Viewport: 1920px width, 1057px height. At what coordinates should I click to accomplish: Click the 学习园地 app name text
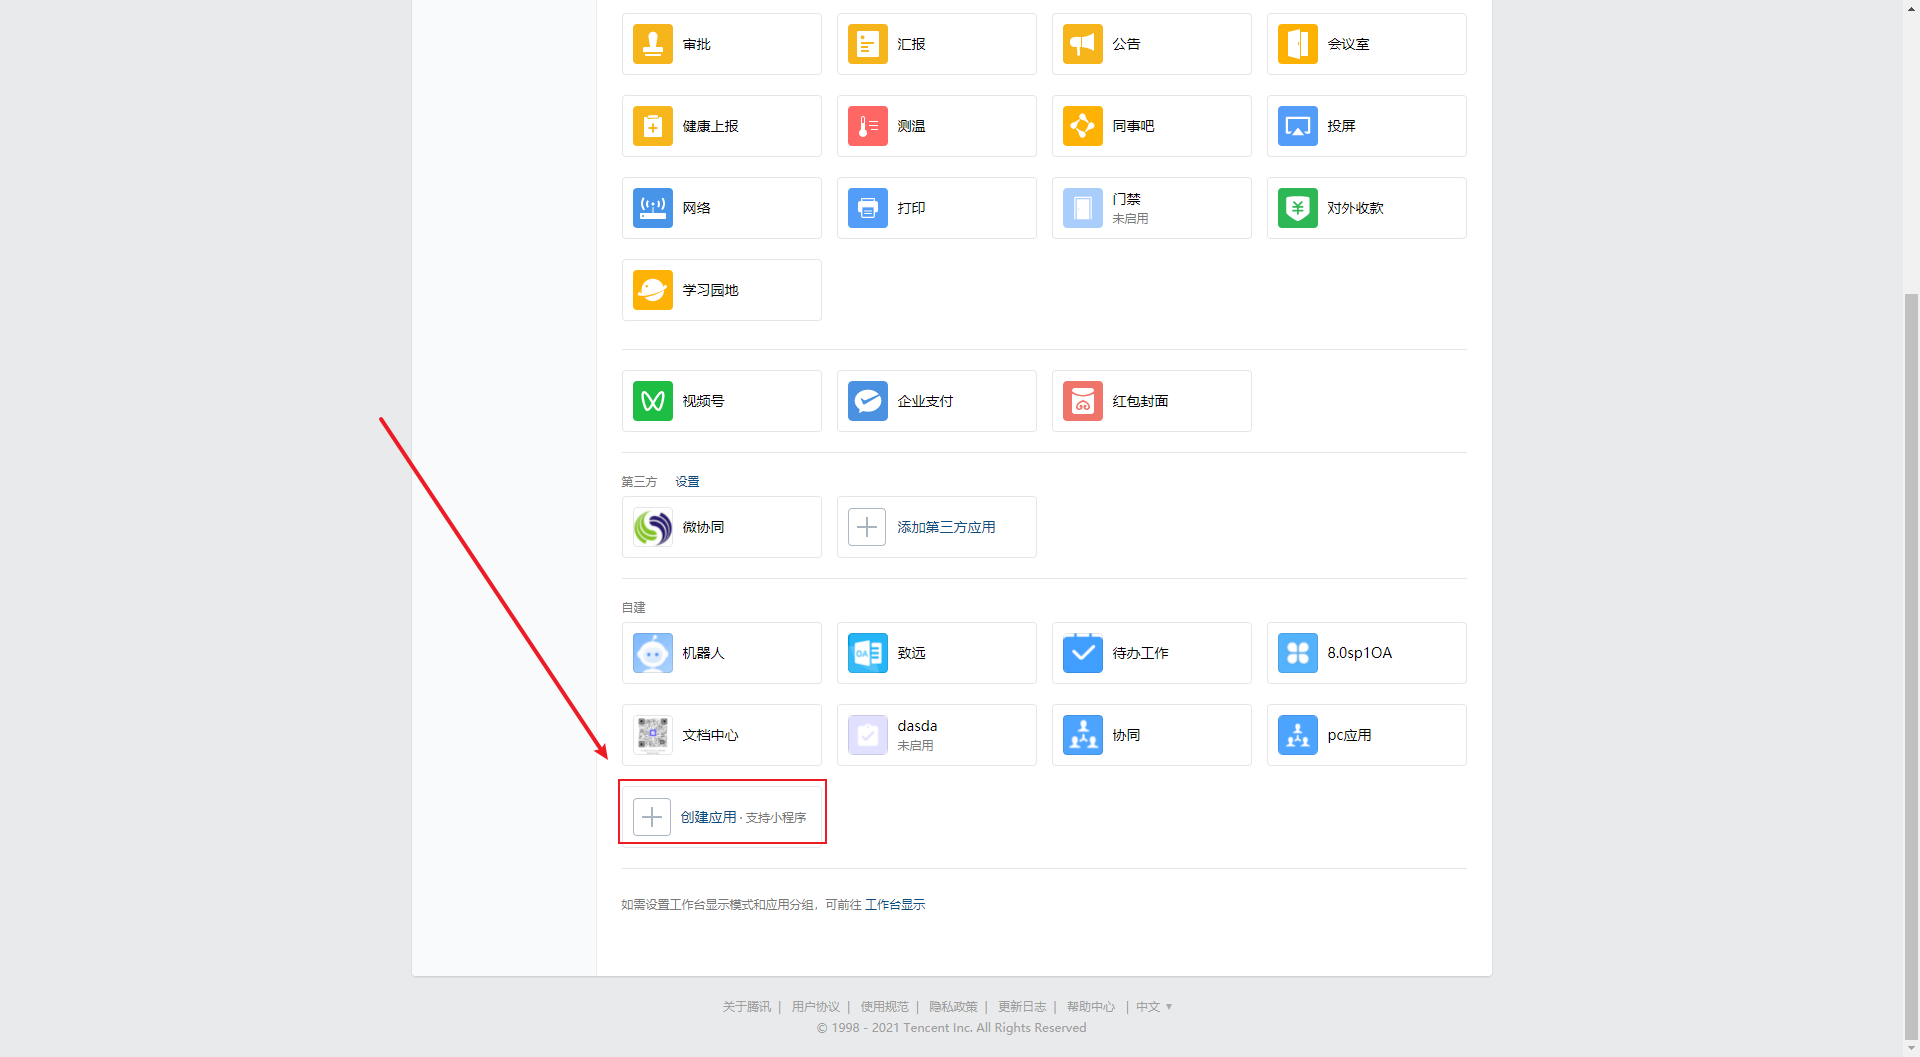[710, 290]
